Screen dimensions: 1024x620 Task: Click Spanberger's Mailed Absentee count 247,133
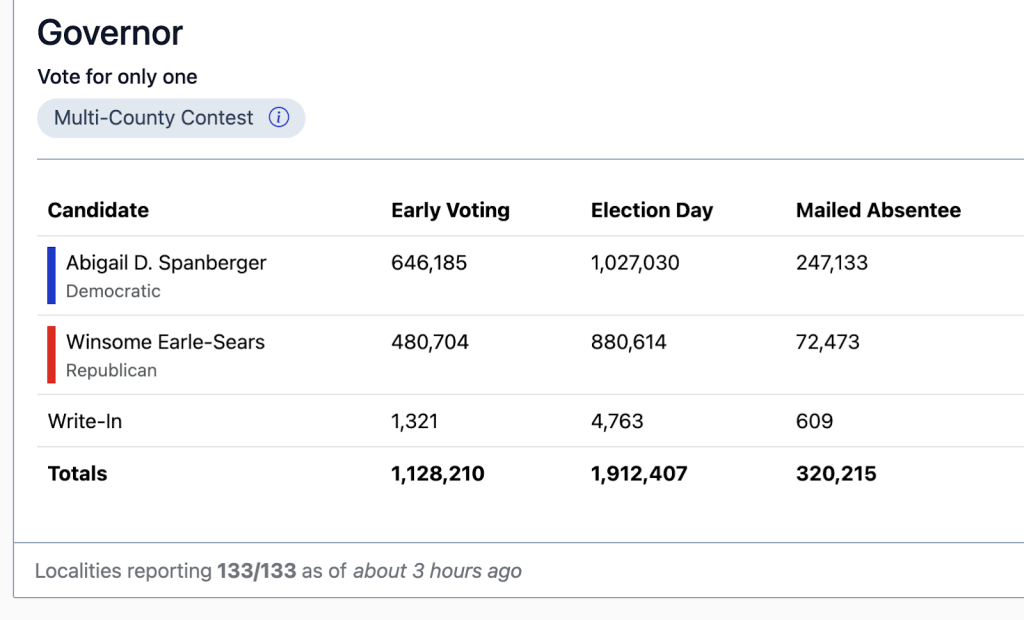click(x=831, y=263)
